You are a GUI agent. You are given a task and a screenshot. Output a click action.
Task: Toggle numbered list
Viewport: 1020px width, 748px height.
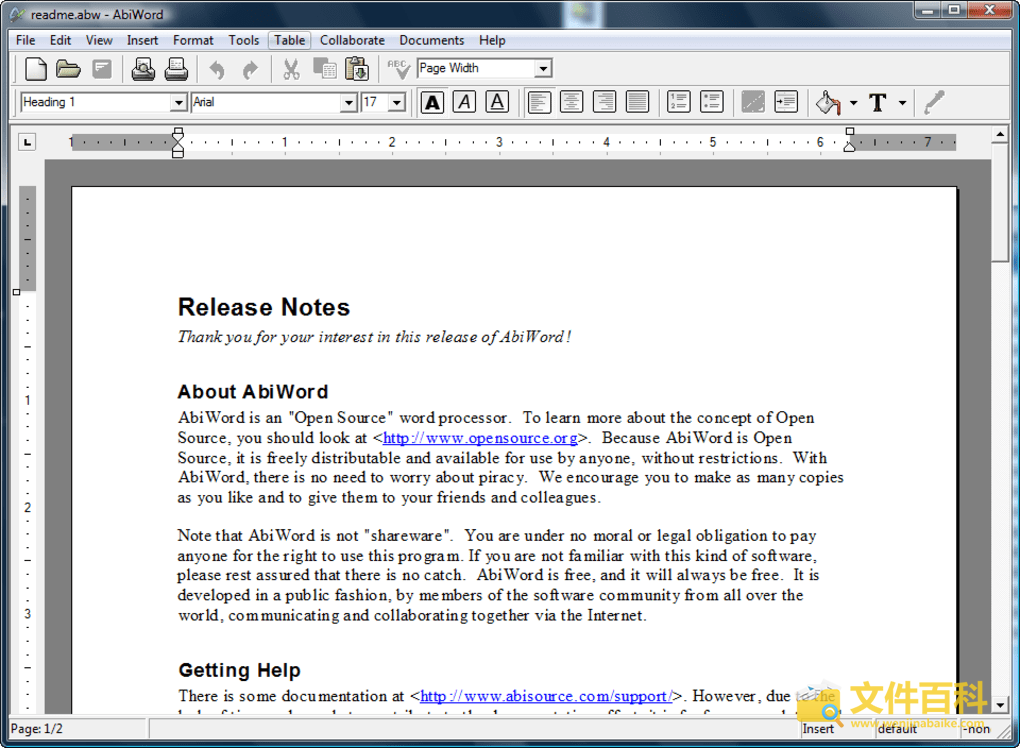(x=678, y=102)
